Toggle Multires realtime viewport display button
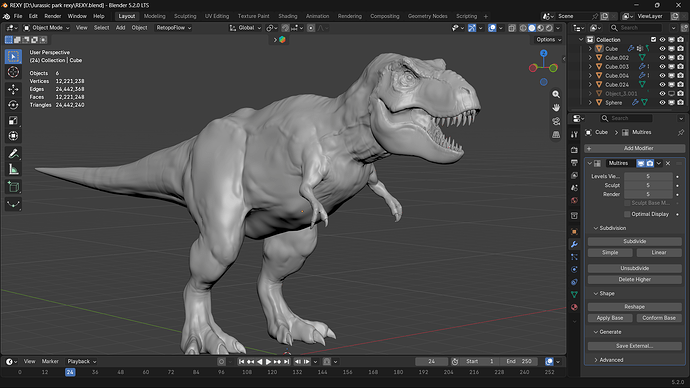690x388 pixels. pos(641,163)
